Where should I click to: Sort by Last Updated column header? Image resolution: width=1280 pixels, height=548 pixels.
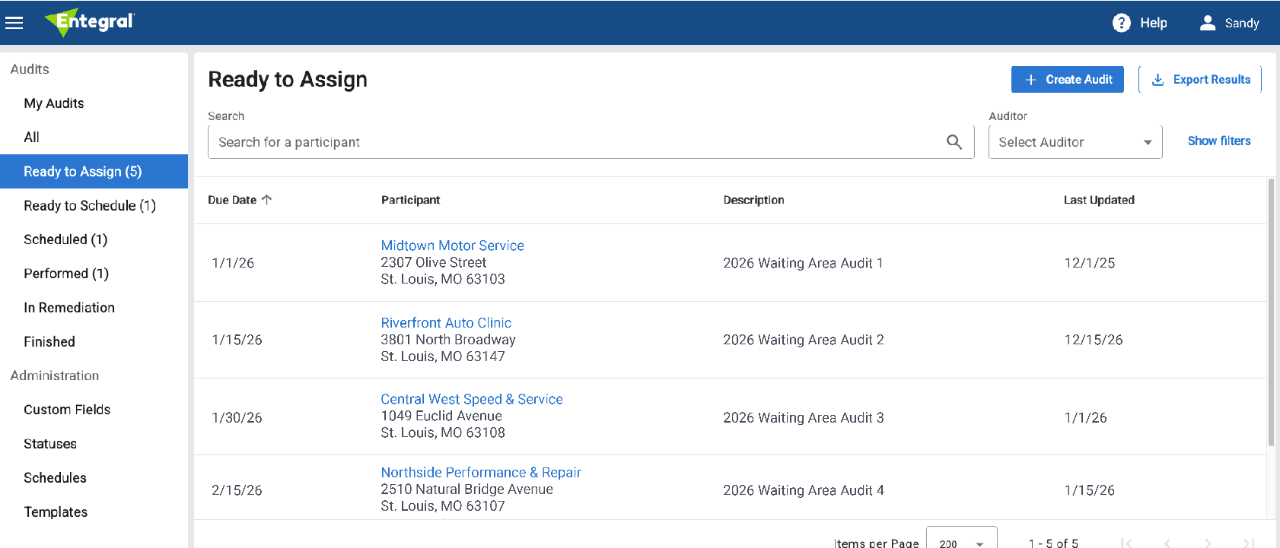(x=1099, y=200)
